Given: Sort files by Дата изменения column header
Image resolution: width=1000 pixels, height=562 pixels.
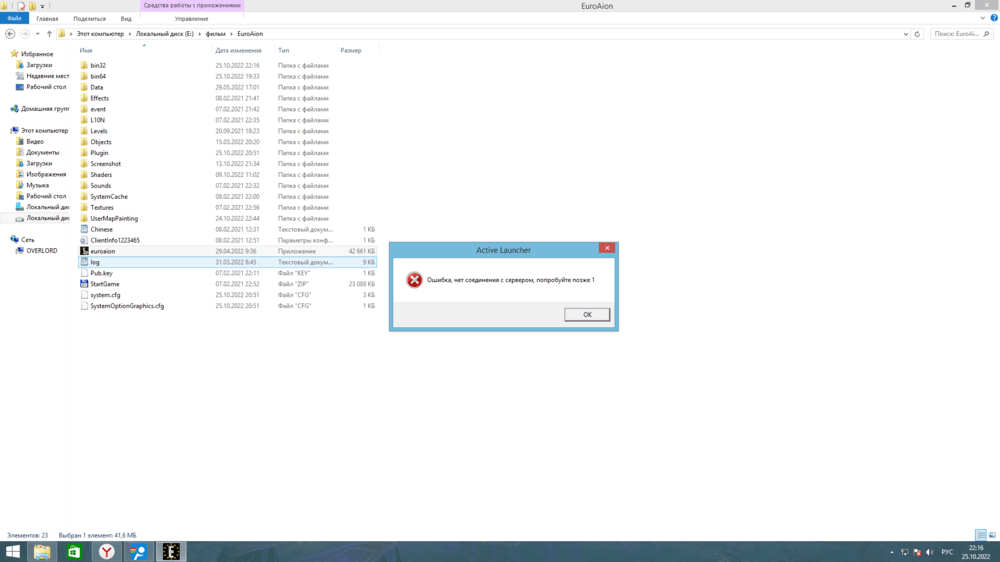Looking at the screenshot, I should [x=238, y=50].
